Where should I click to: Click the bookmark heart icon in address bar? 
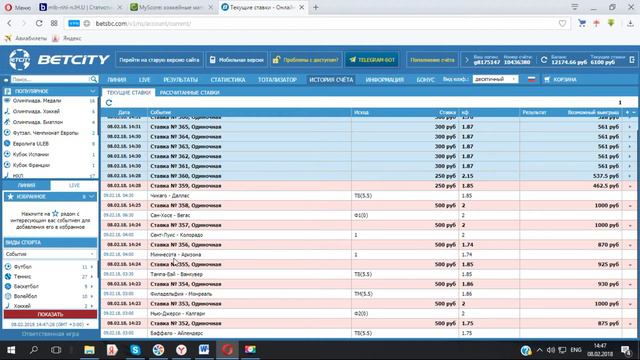pyautogui.click(x=562, y=23)
